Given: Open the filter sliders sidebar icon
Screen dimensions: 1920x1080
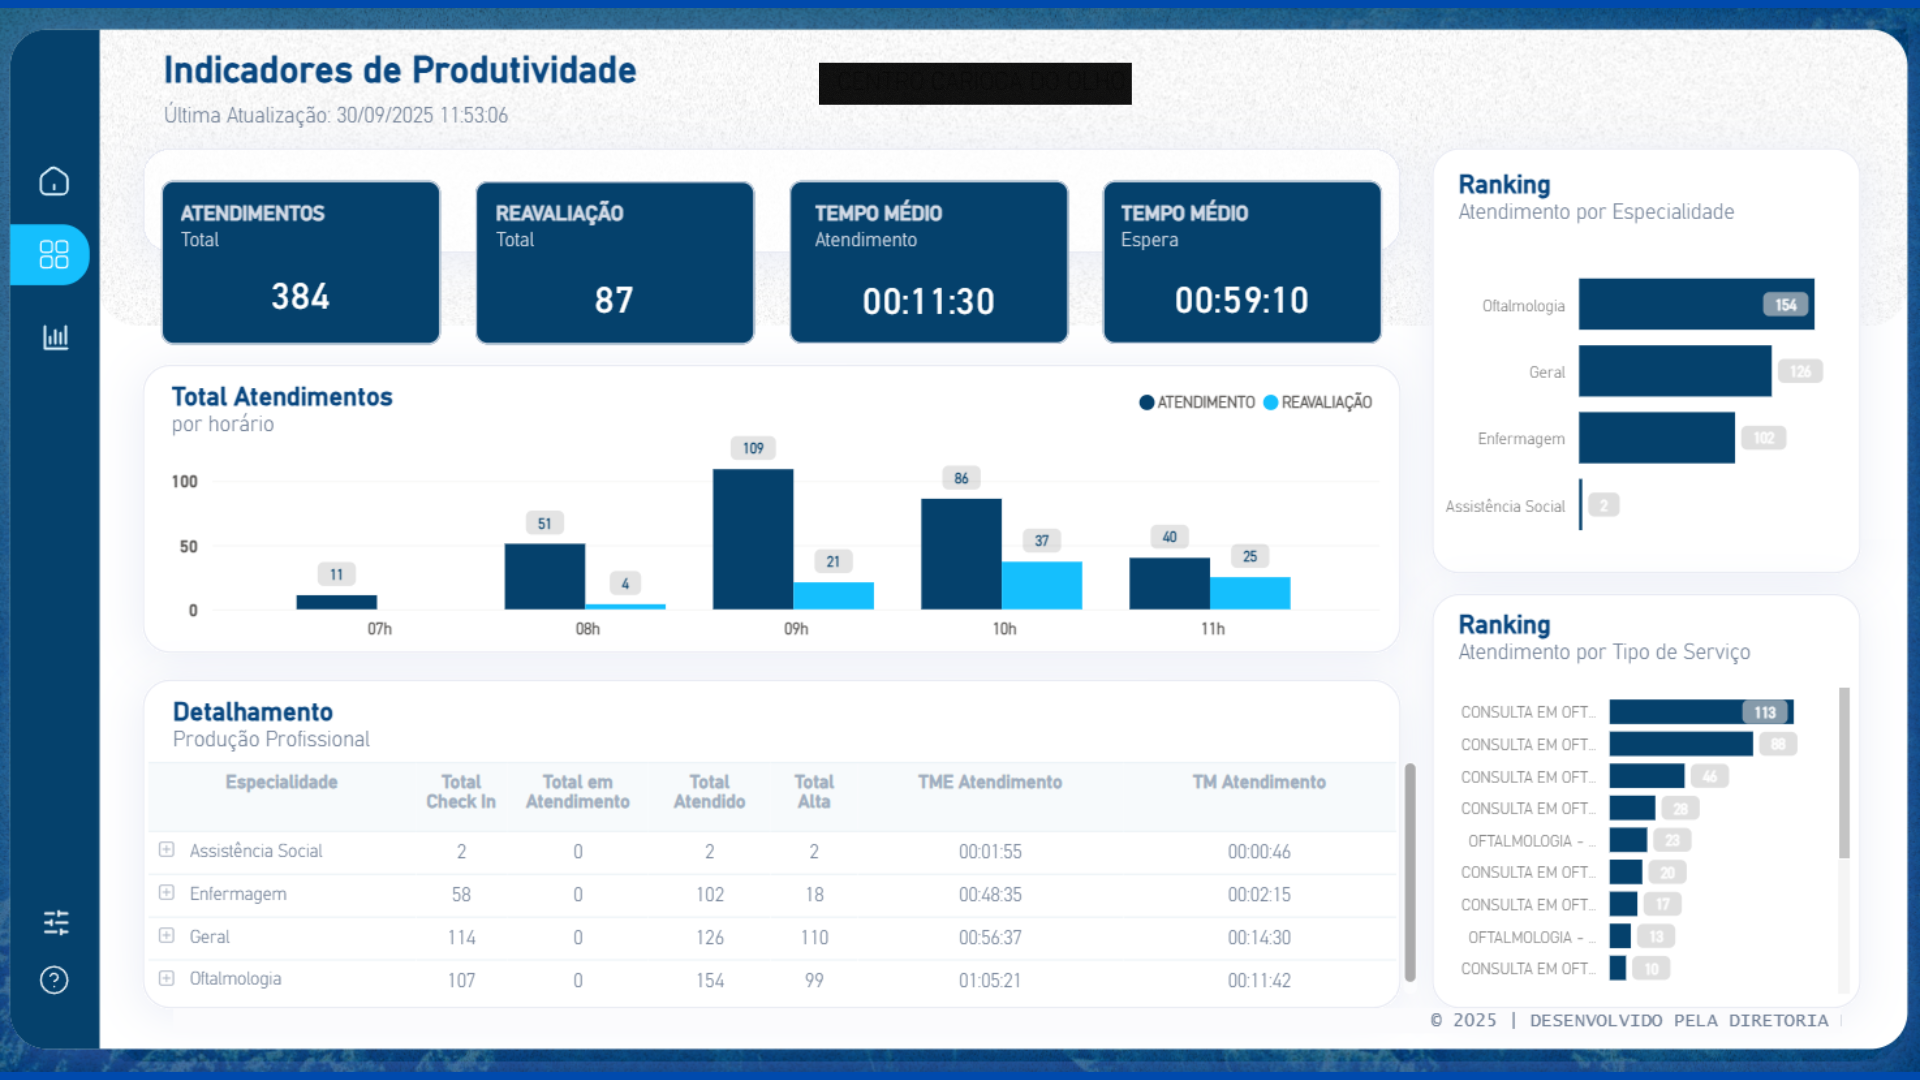Looking at the screenshot, I should 56,922.
